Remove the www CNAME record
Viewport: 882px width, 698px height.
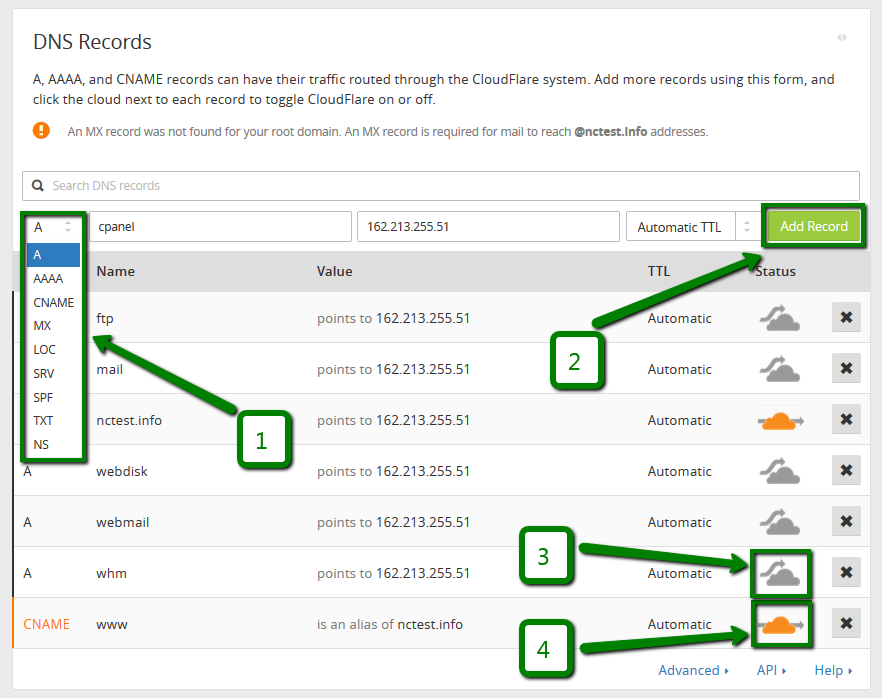pyautogui.click(x=846, y=624)
